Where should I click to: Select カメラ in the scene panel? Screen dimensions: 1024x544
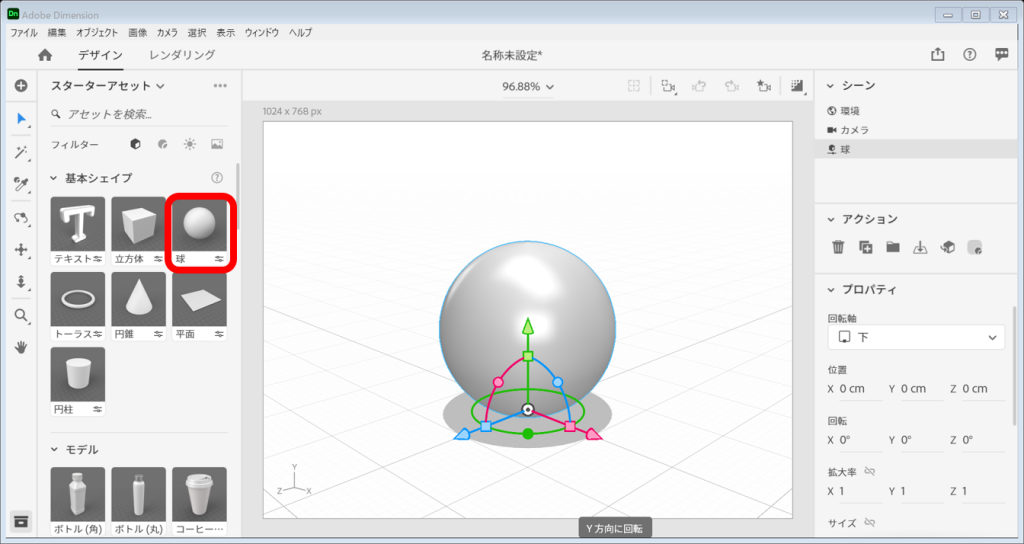pyautogui.click(x=854, y=130)
